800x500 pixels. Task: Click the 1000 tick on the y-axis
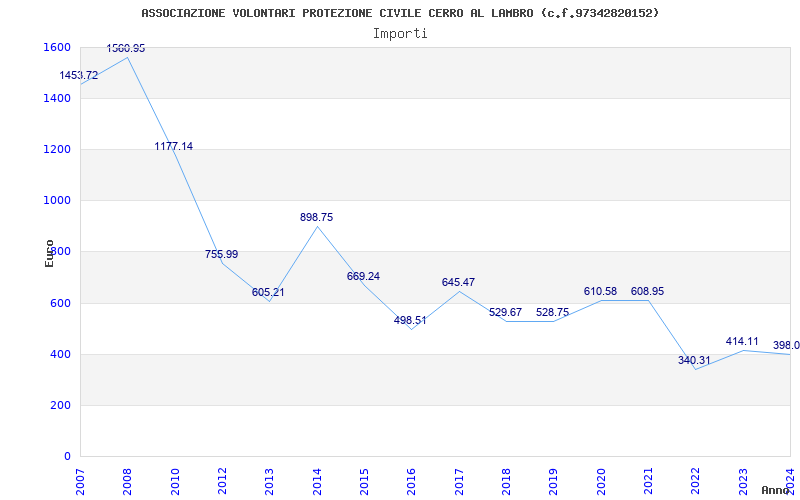tap(55, 200)
